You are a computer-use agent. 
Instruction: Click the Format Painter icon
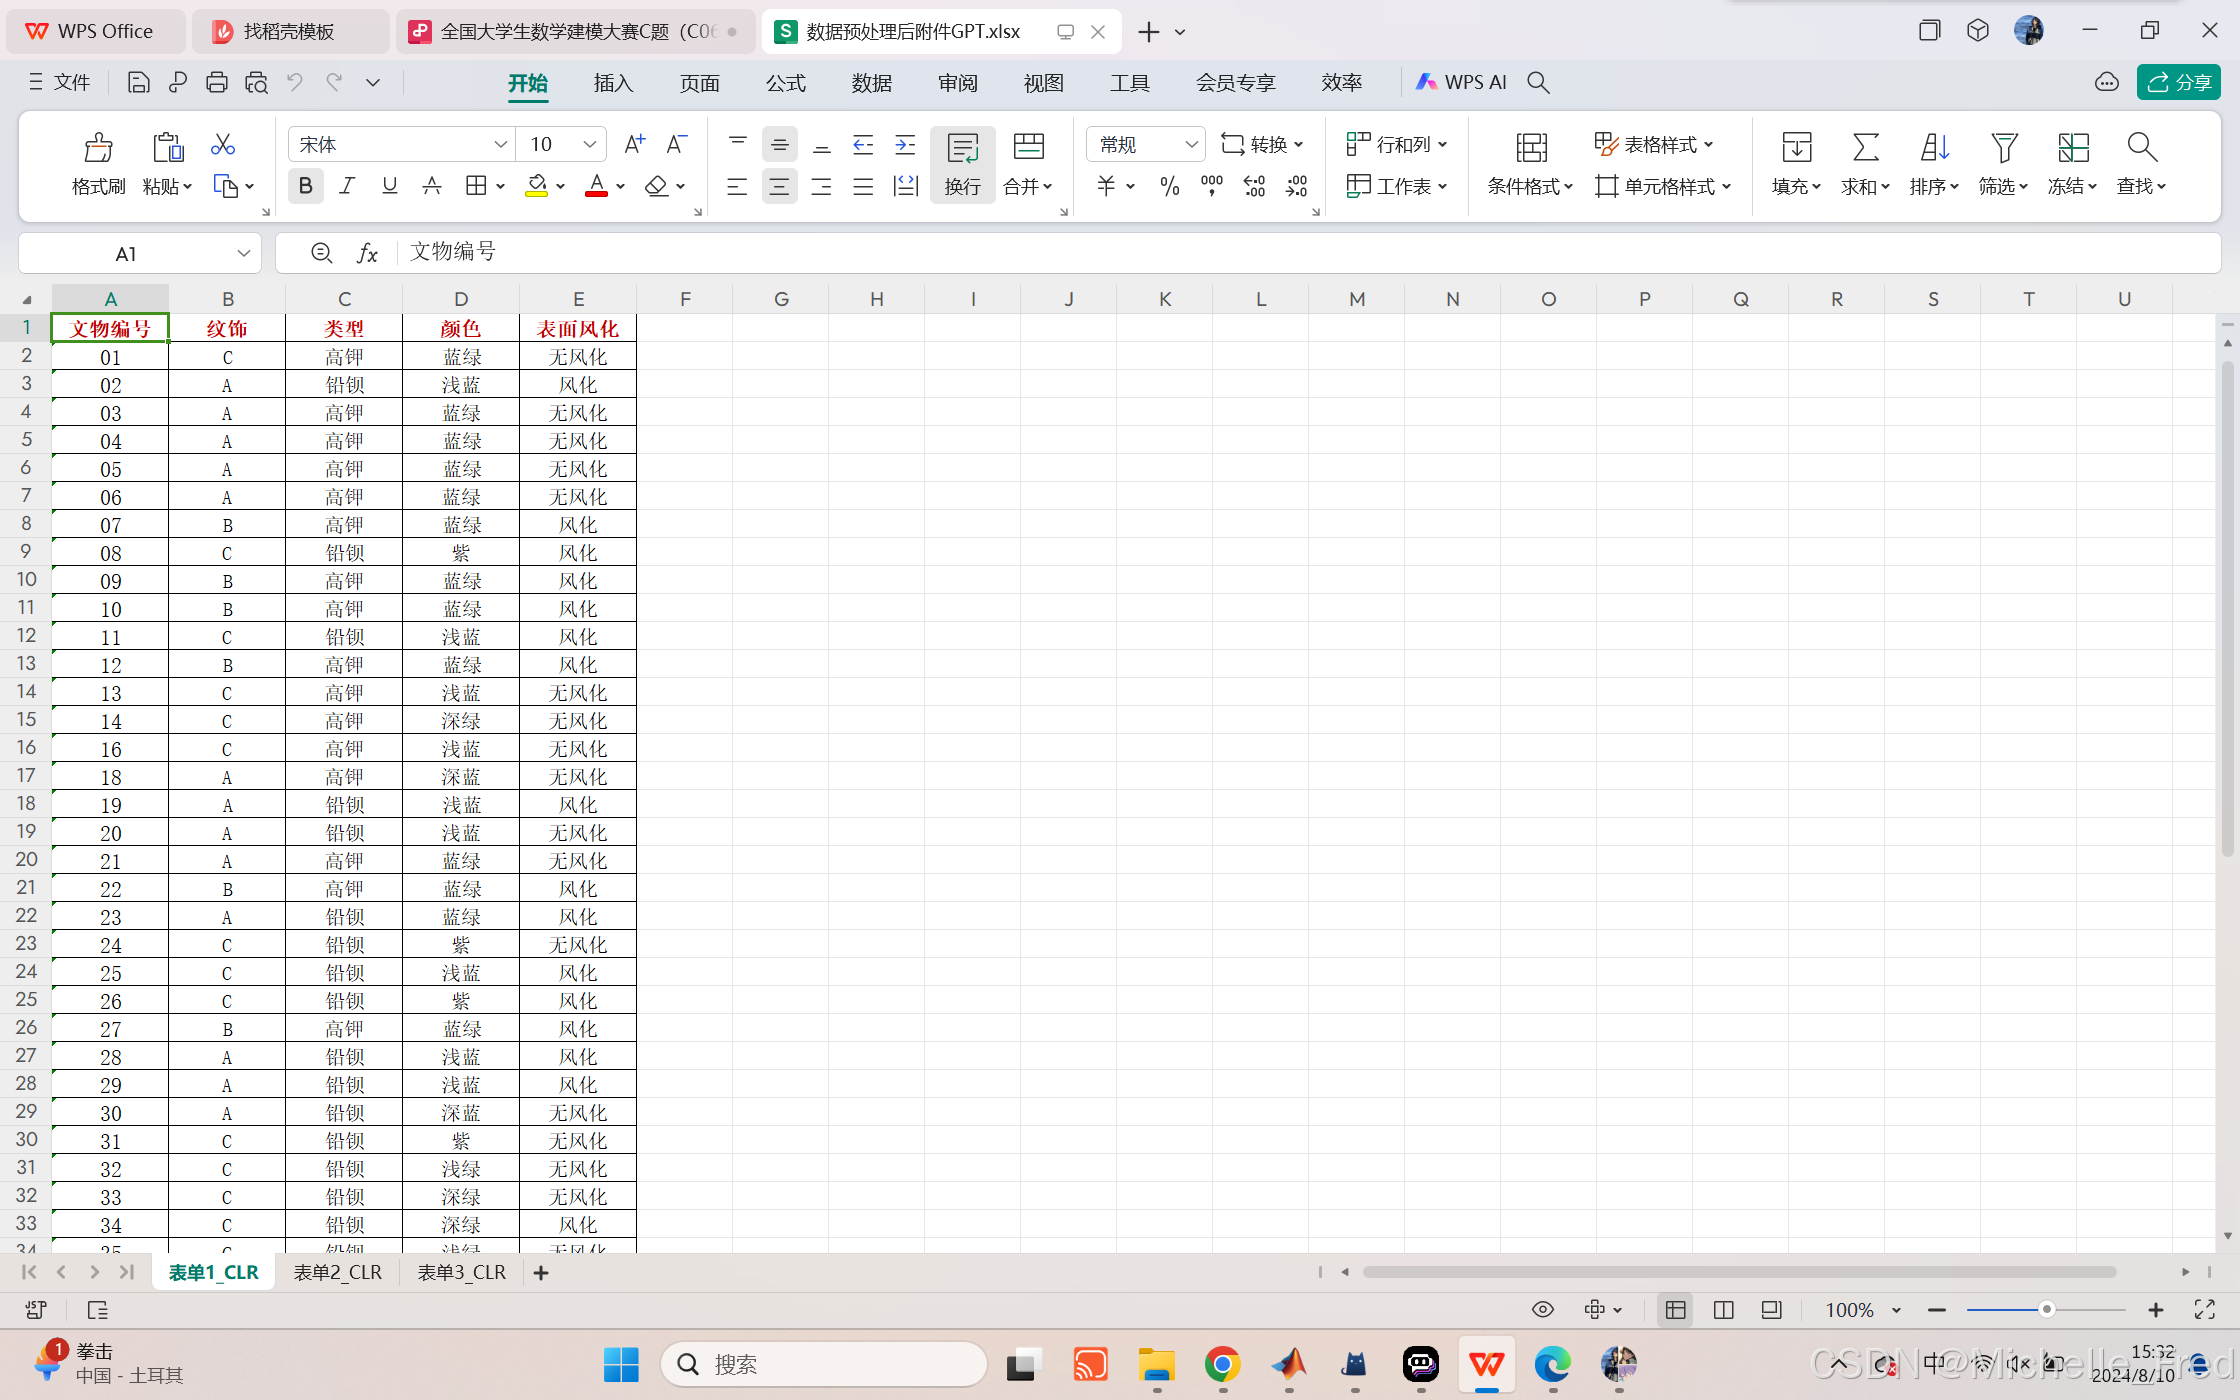point(98,148)
